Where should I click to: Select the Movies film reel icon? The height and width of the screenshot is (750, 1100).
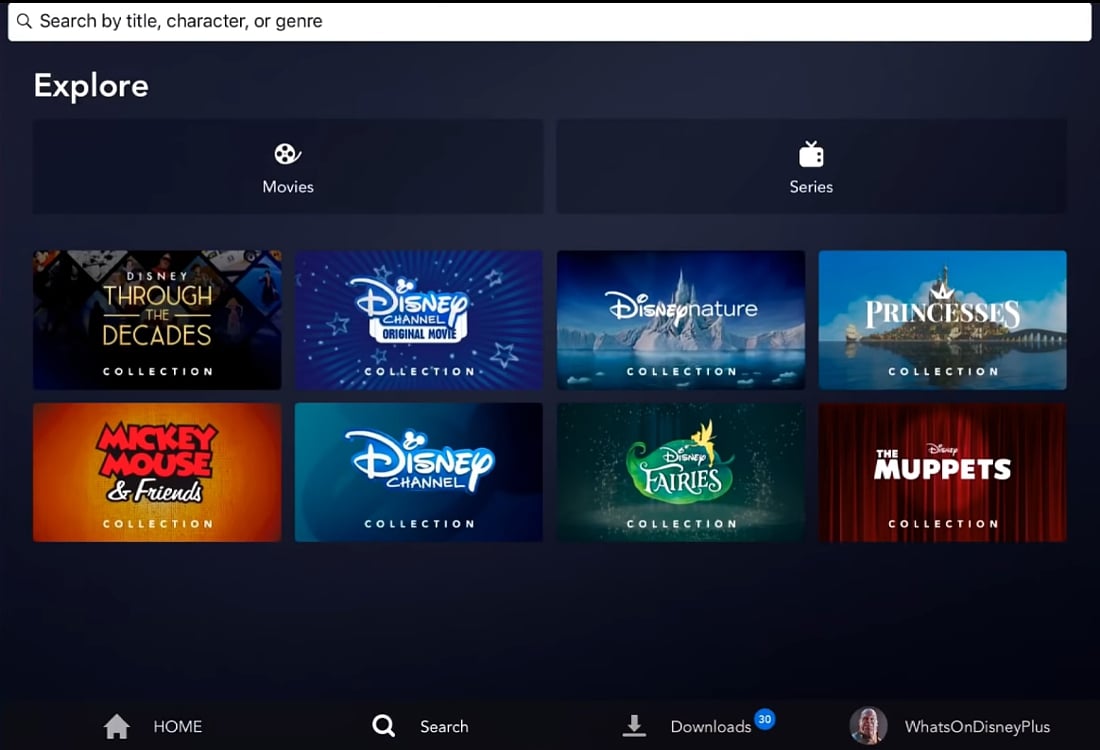point(287,155)
